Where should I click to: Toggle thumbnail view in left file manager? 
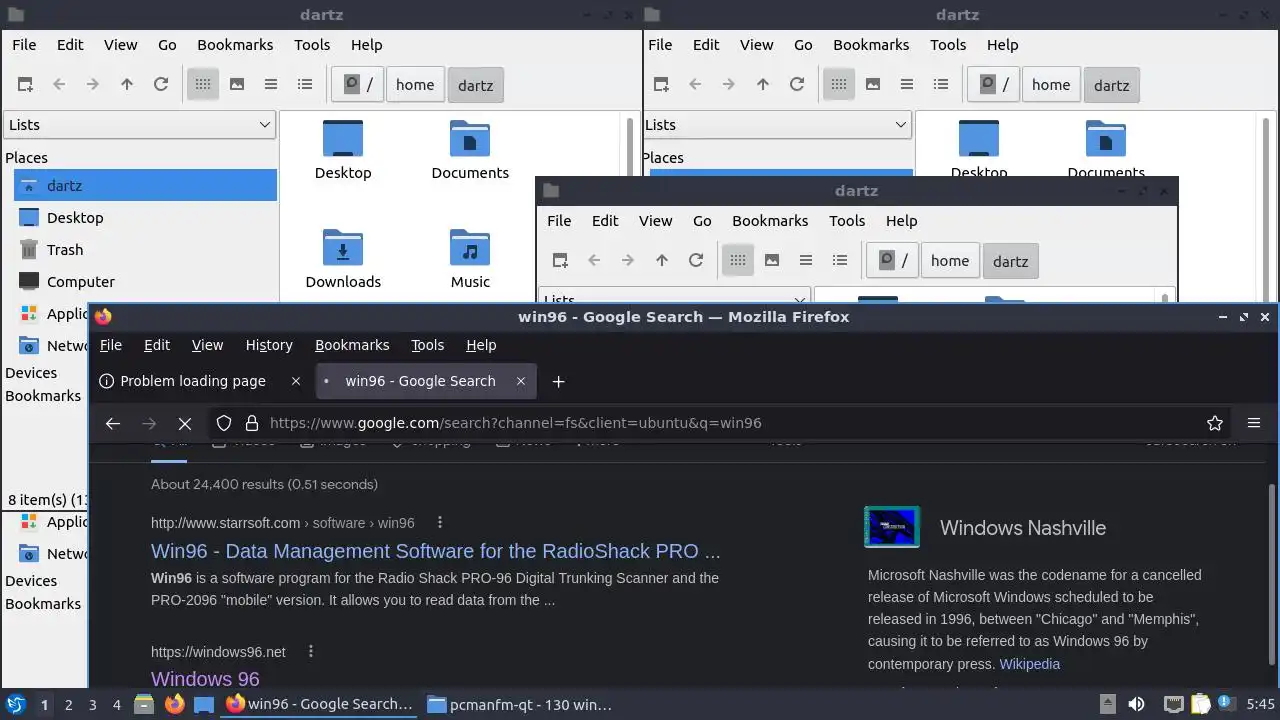(x=237, y=85)
